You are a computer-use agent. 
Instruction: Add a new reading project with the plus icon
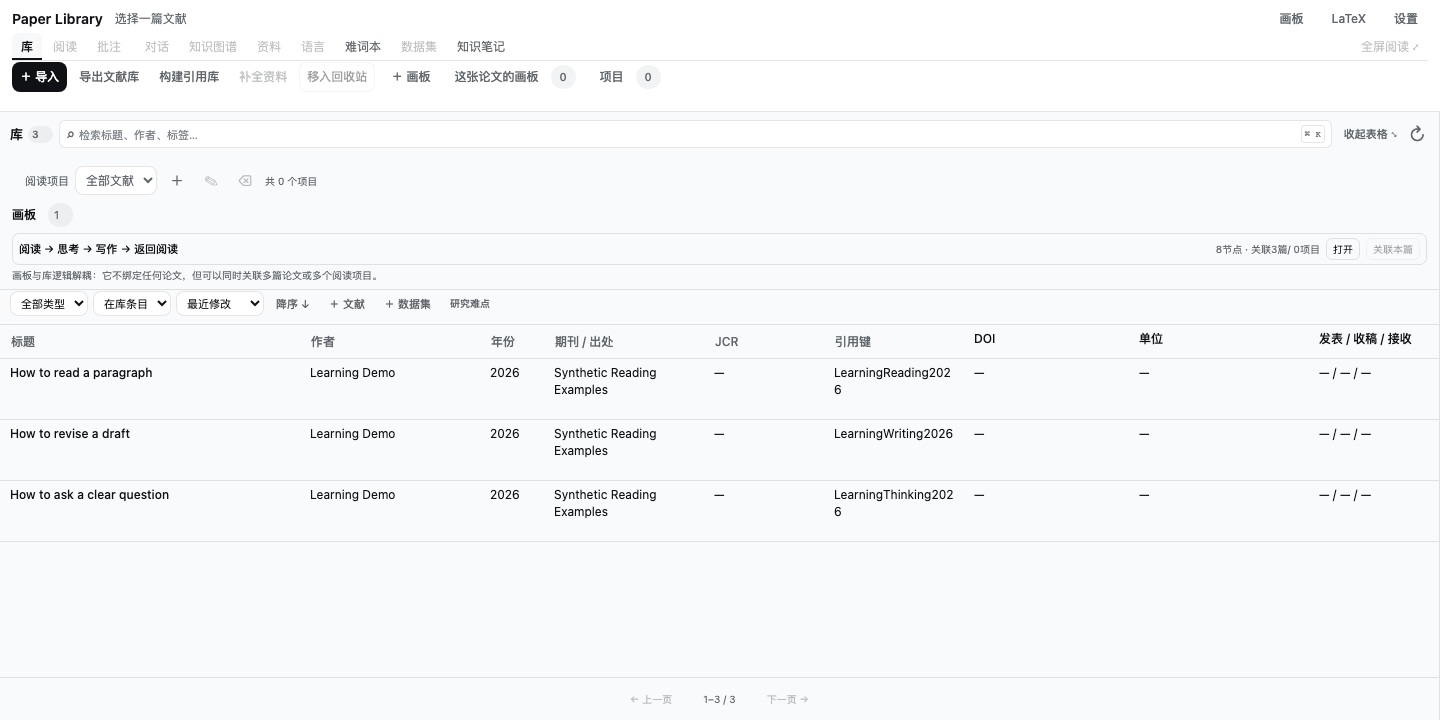click(177, 181)
